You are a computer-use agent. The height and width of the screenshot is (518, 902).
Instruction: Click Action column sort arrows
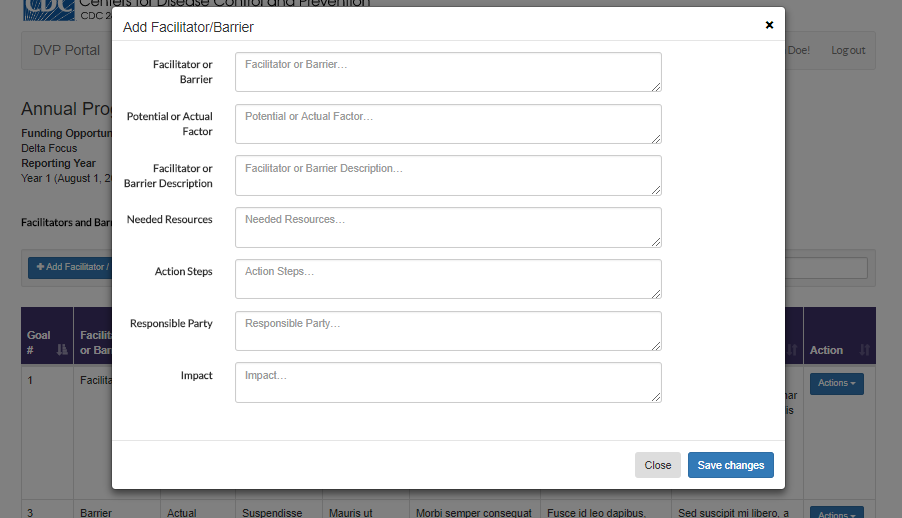click(865, 350)
